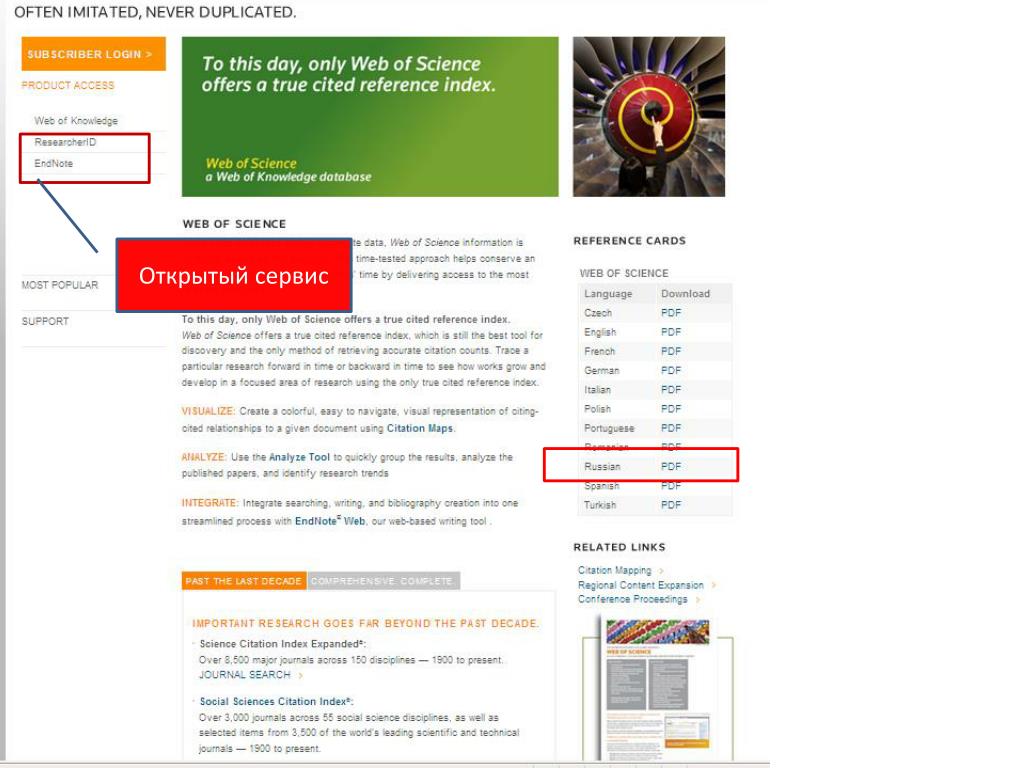The image size is (1024, 768).
Task: Click arrow icon next to Conference Proceedings
Action: [x=697, y=600]
